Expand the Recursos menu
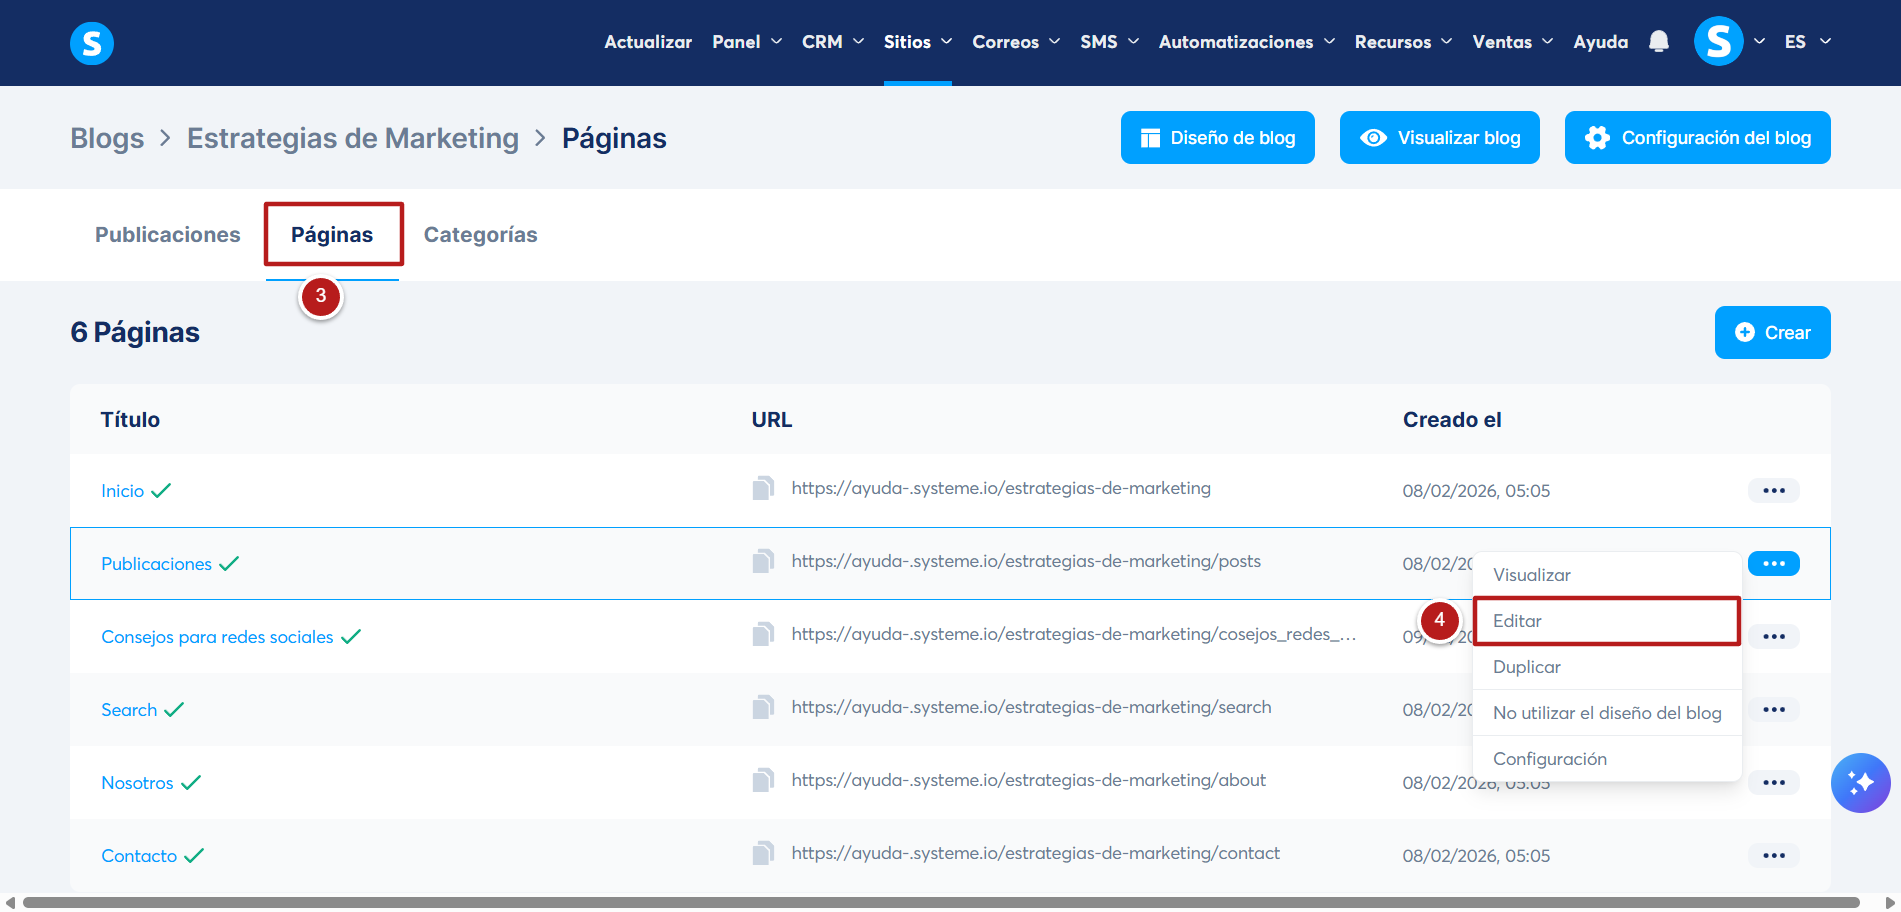The height and width of the screenshot is (912, 1901). click(x=1404, y=42)
